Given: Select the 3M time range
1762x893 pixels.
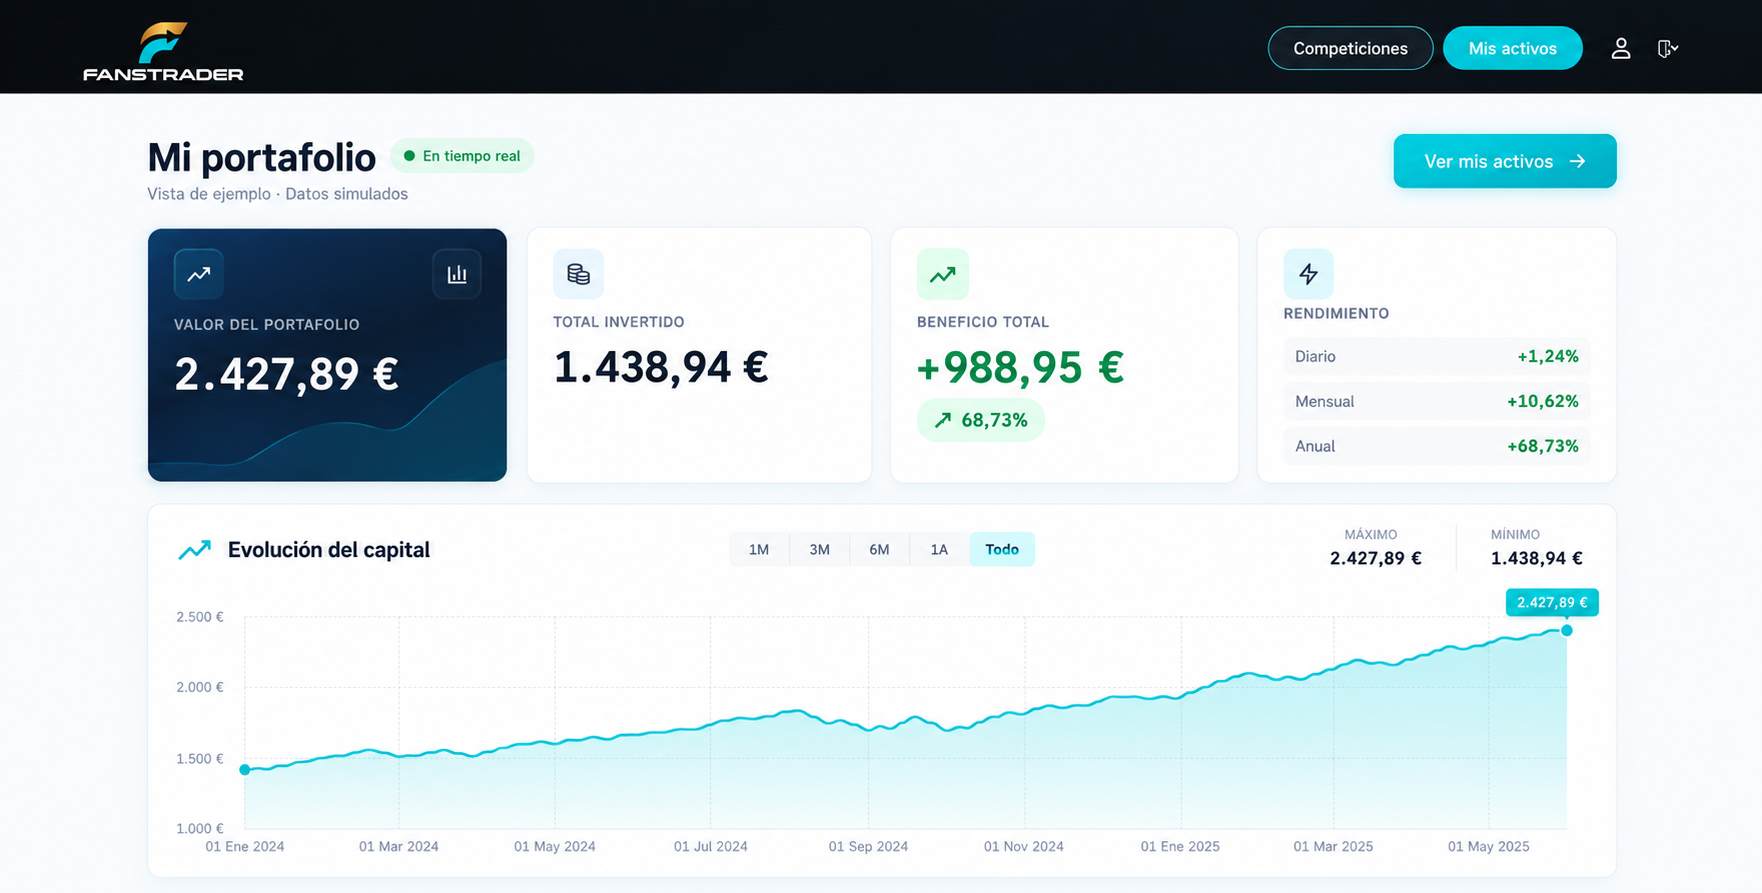Looking at the screenshot, I should pos(819,549).
